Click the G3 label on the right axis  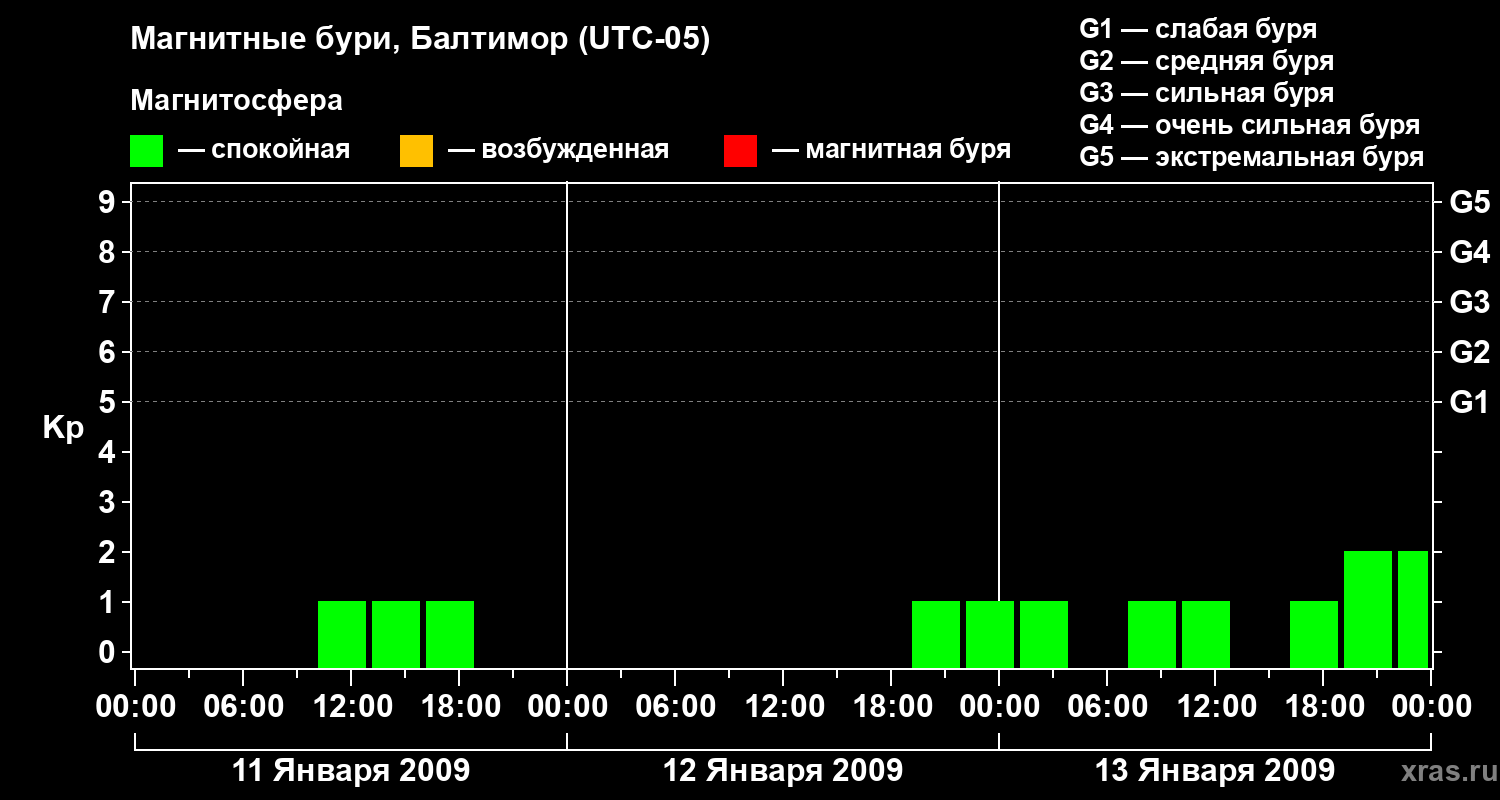tap(1469, 302)
